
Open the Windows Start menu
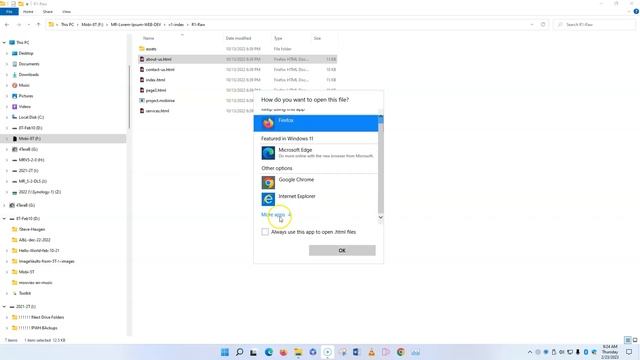coord(225,352)
